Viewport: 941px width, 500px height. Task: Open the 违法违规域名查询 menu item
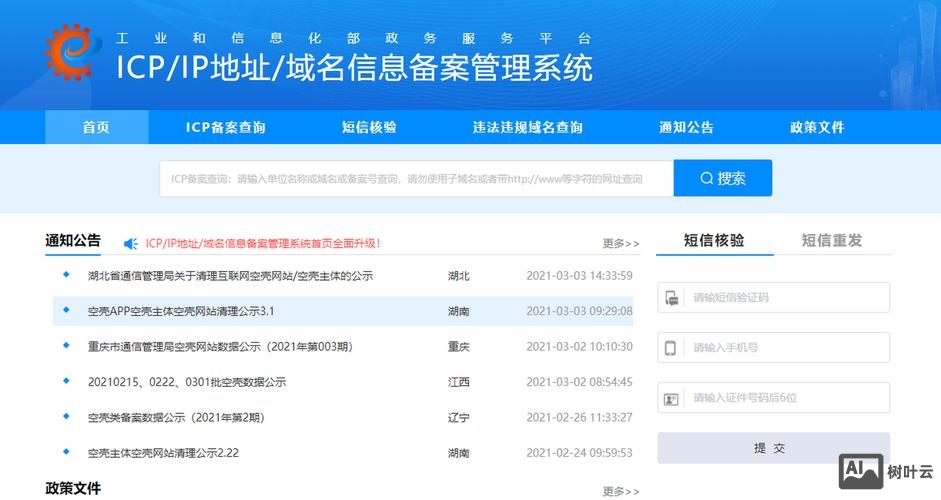click(528, 127)
